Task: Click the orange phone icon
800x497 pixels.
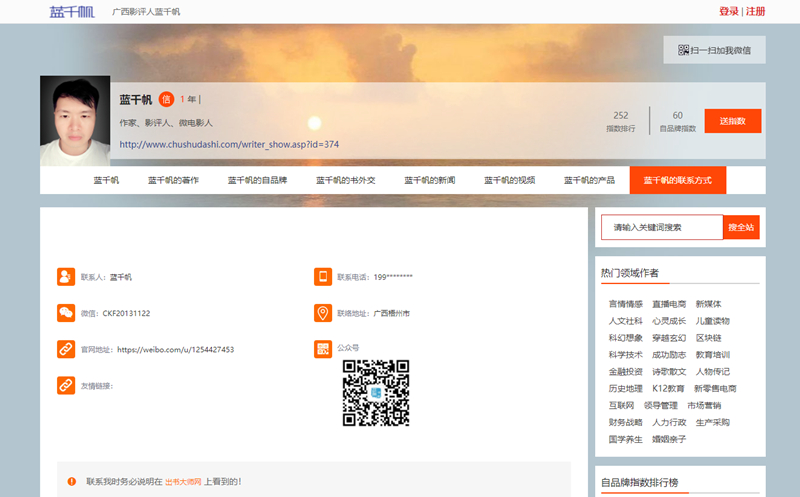Action: pos(322,277)
